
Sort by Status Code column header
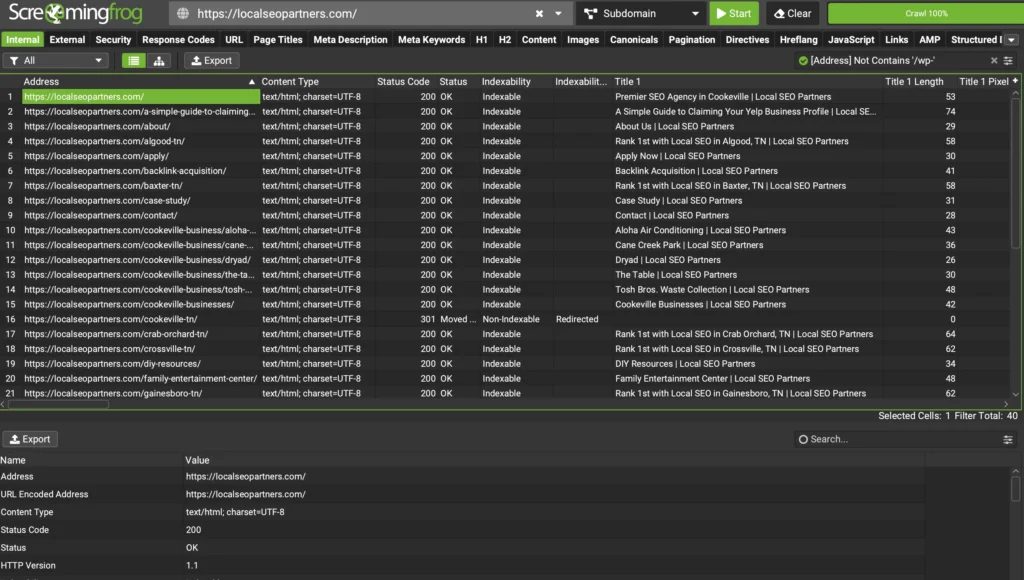click(403, 82)
